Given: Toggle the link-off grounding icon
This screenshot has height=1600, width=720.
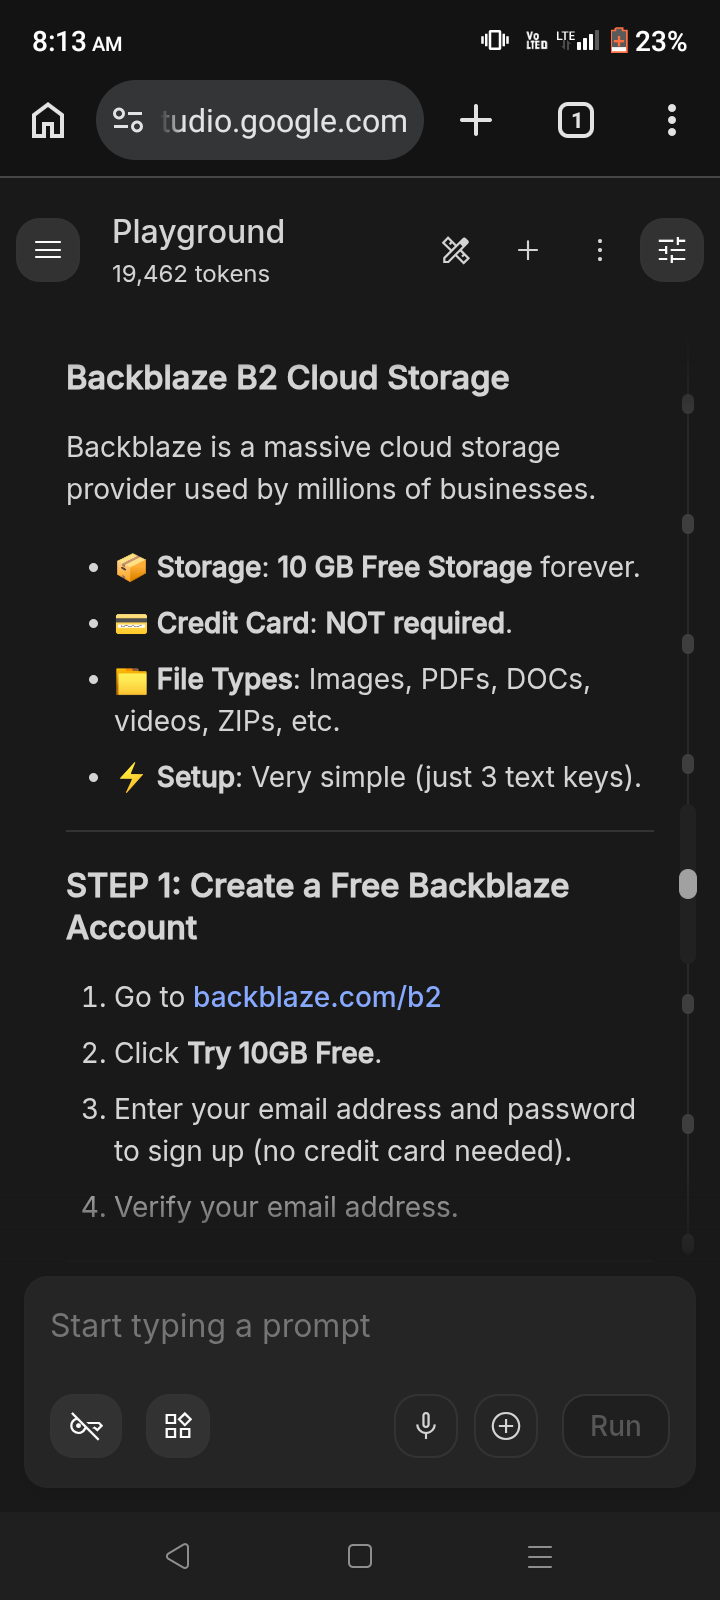Looking at the screenshot, I should click(x=86, y=1426).
